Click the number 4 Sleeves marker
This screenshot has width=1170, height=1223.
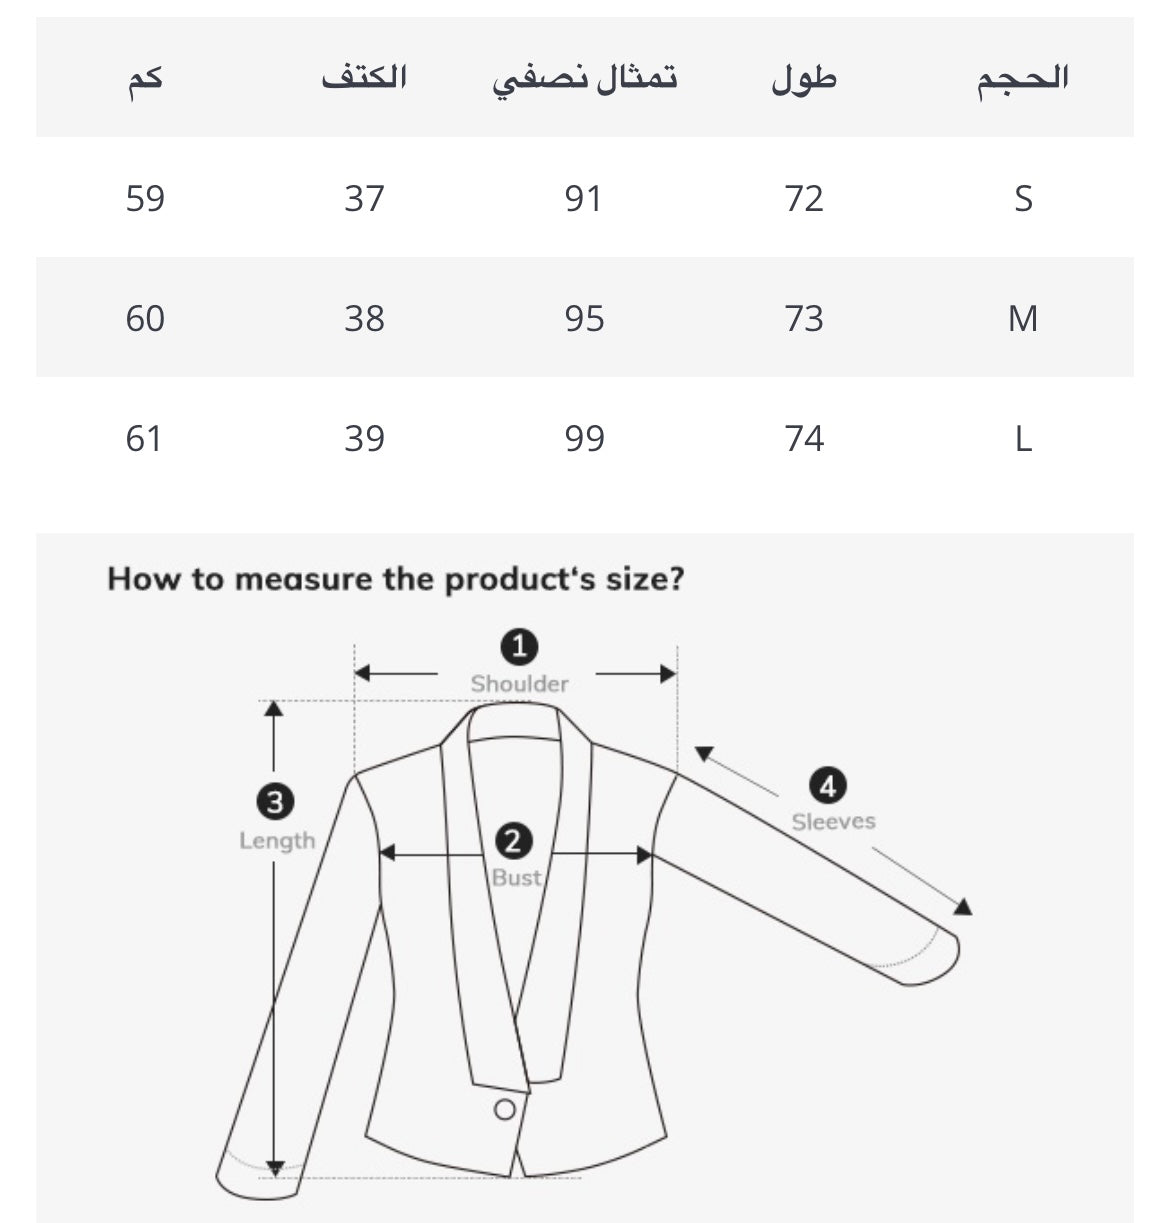[827, 787]
